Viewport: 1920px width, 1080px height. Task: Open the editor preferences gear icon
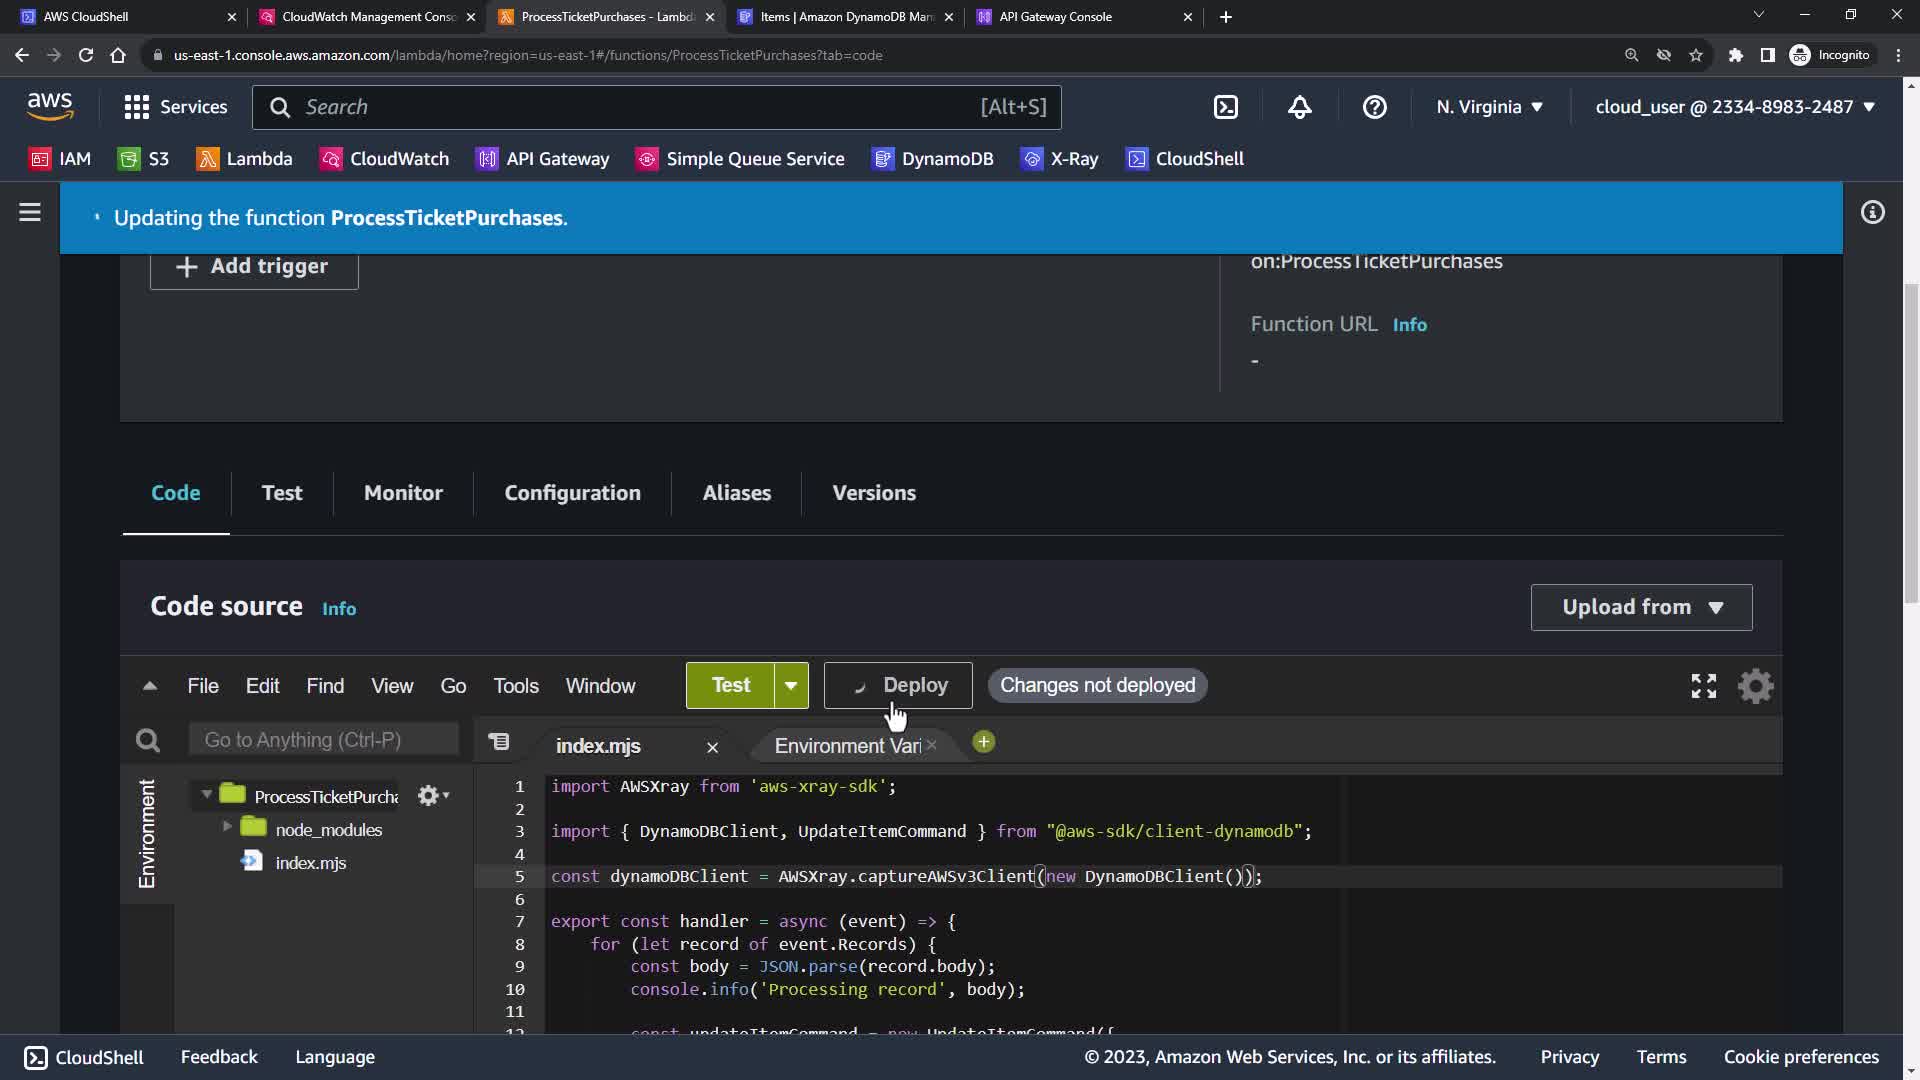point(1755,686)
